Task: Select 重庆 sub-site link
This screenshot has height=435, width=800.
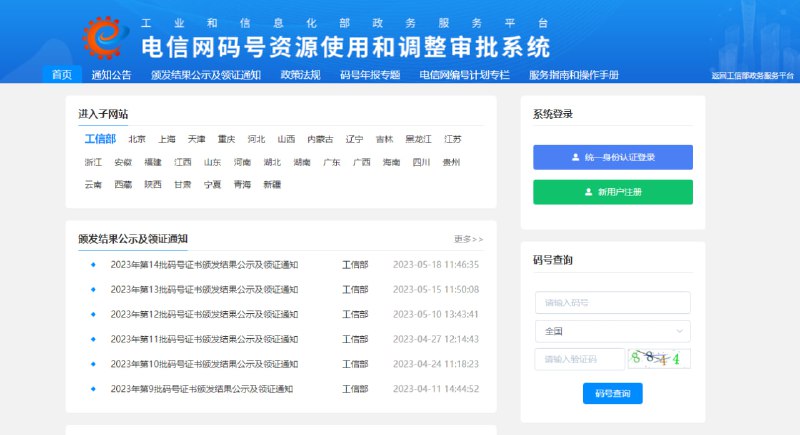Action: pyautogui.click(x=226, y=139)
